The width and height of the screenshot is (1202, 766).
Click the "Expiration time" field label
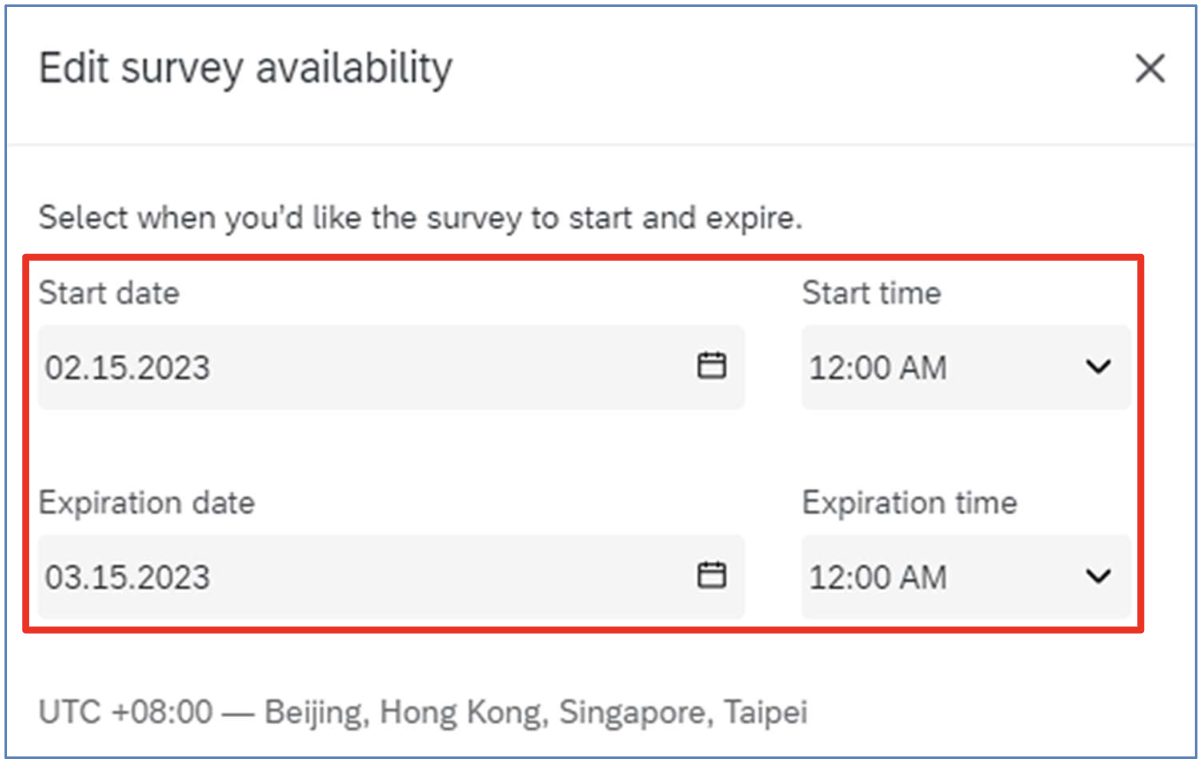tap(909, 502)
